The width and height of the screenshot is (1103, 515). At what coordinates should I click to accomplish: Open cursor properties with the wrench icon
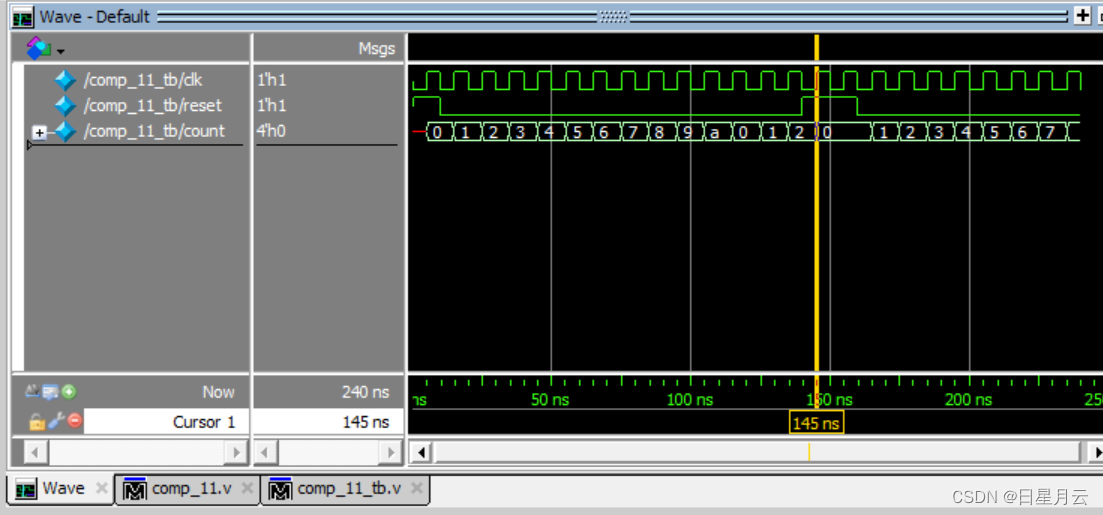(56, 421)
